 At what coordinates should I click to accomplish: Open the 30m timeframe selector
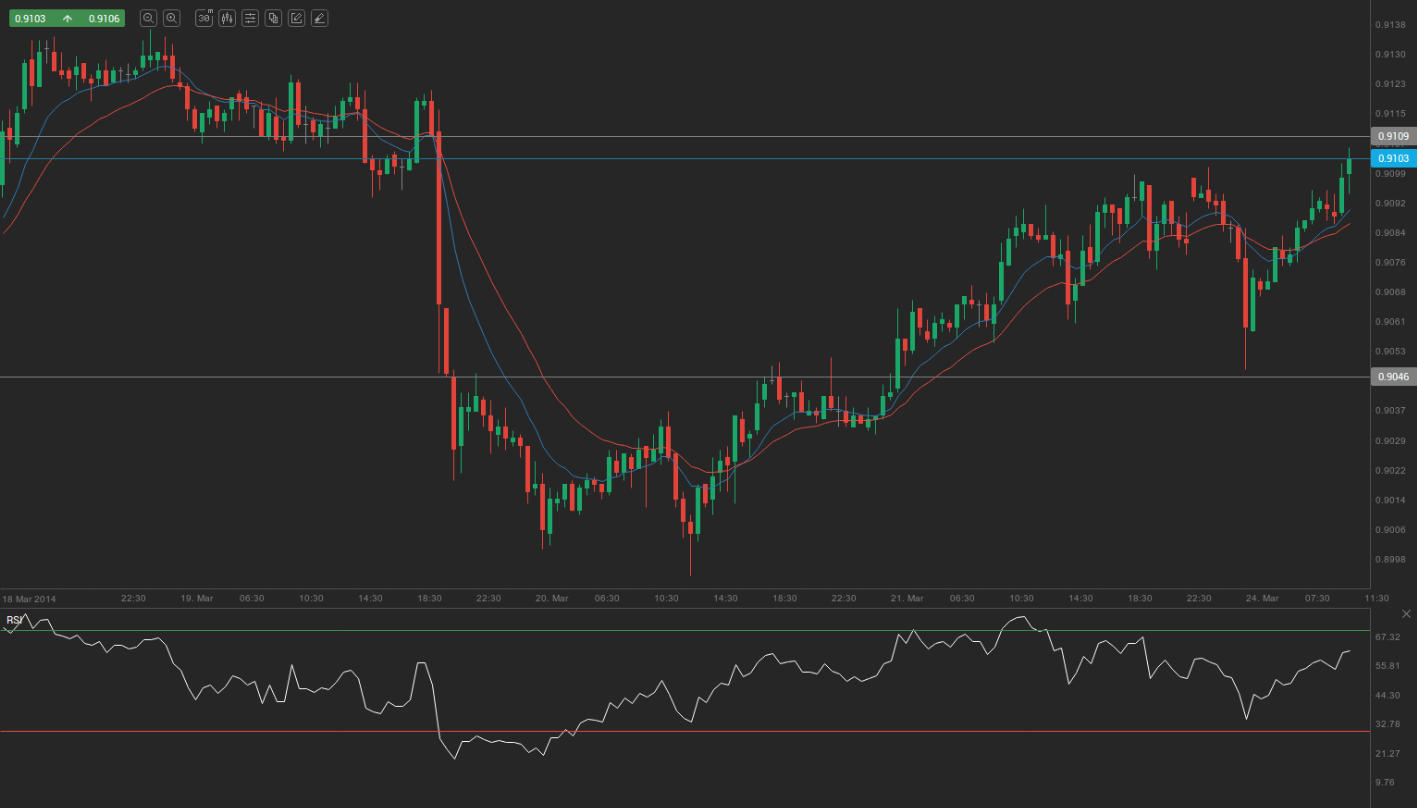(204, 18)
